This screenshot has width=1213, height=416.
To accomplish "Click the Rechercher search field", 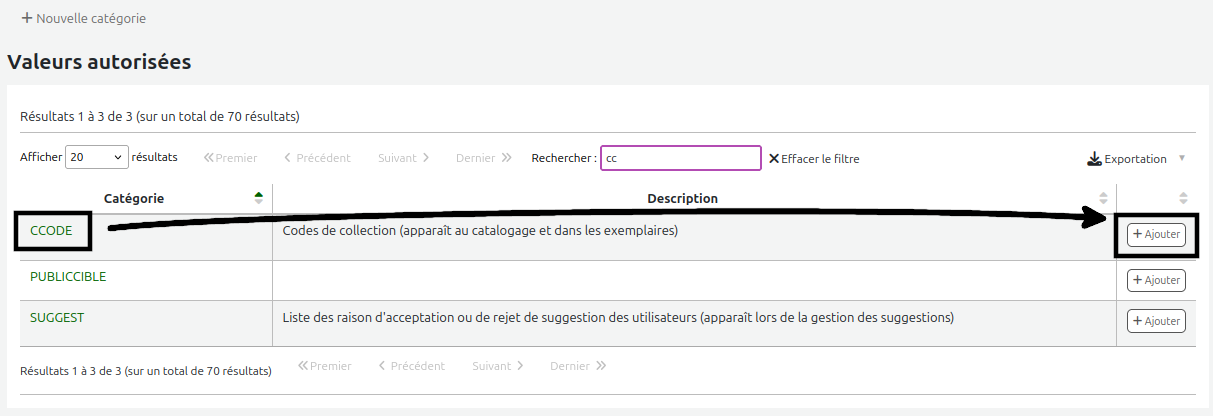I will (x=681, y=158).
